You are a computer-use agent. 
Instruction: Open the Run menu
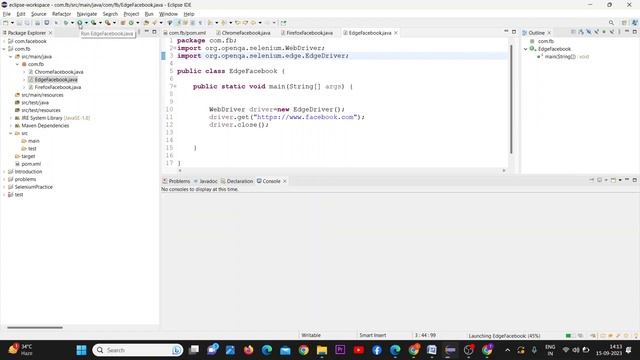[x=149, y=14]
